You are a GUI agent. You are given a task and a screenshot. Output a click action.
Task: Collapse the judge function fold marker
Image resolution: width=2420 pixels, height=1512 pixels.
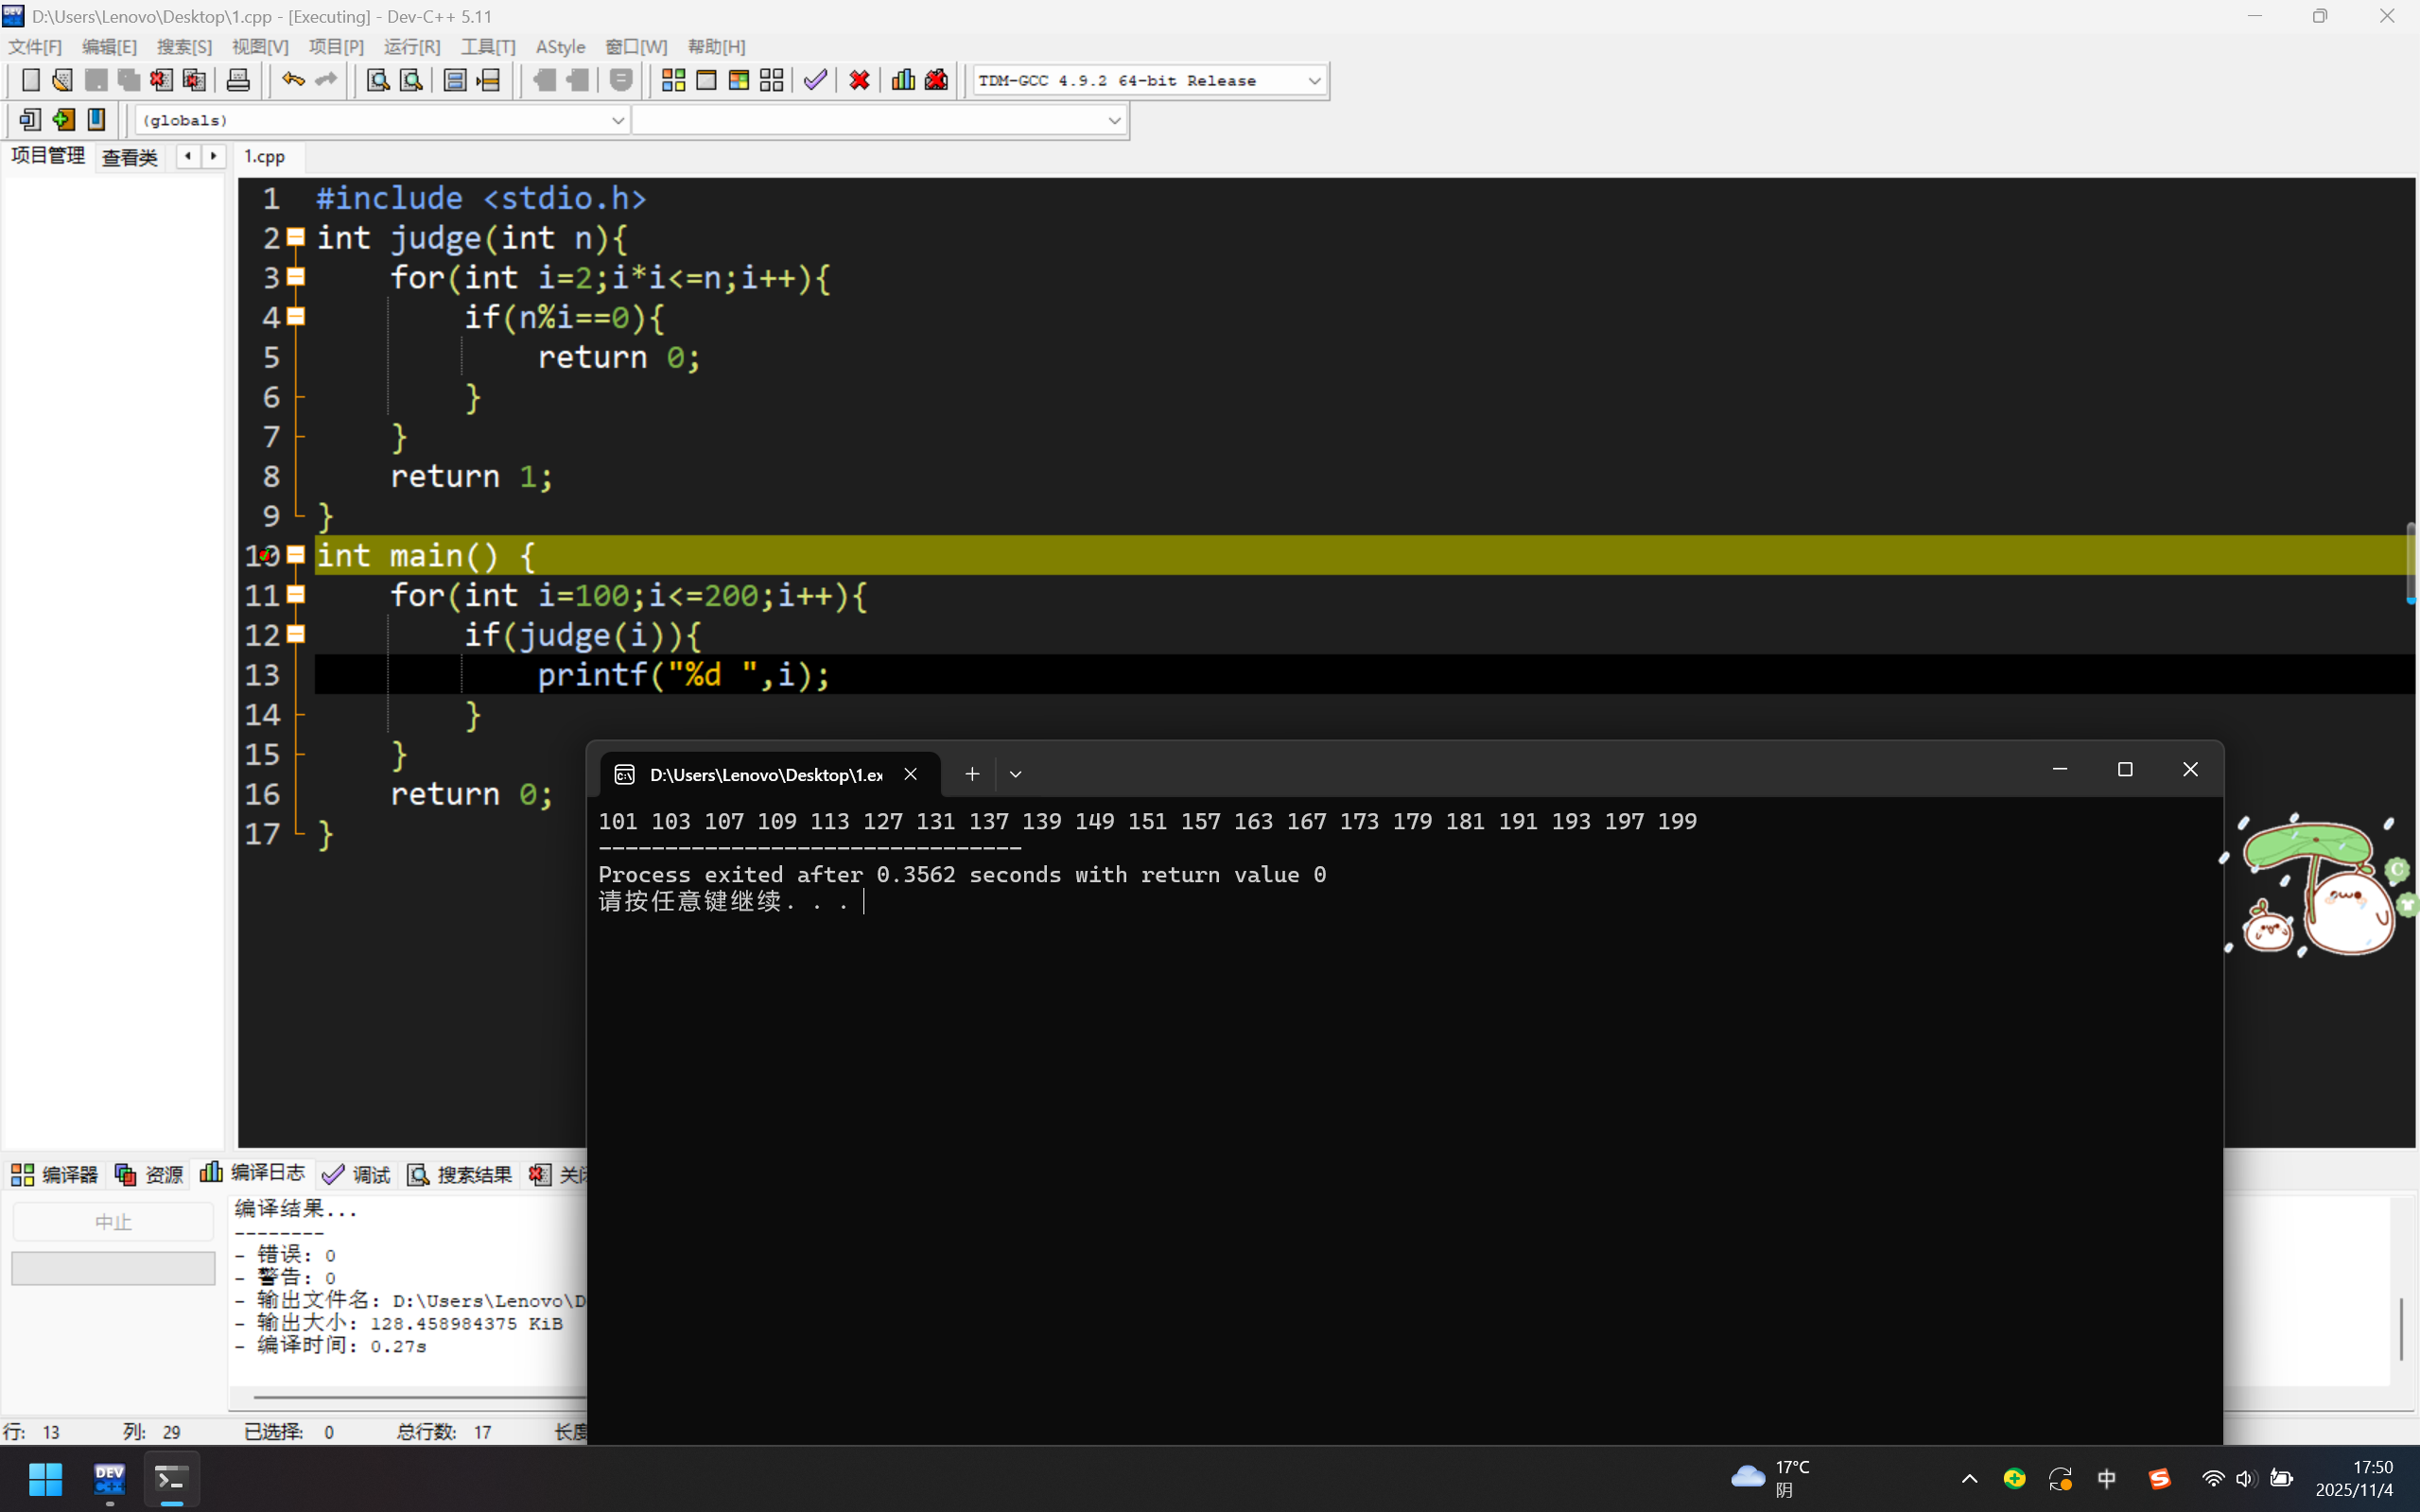pos(296,237)
